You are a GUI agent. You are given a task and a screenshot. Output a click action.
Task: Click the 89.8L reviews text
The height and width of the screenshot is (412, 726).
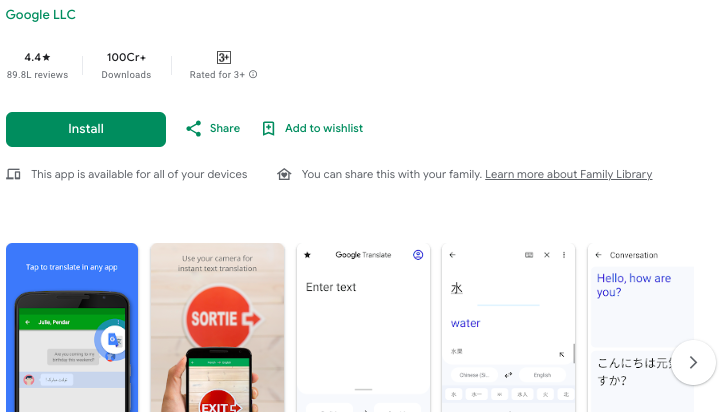[38, 75]
